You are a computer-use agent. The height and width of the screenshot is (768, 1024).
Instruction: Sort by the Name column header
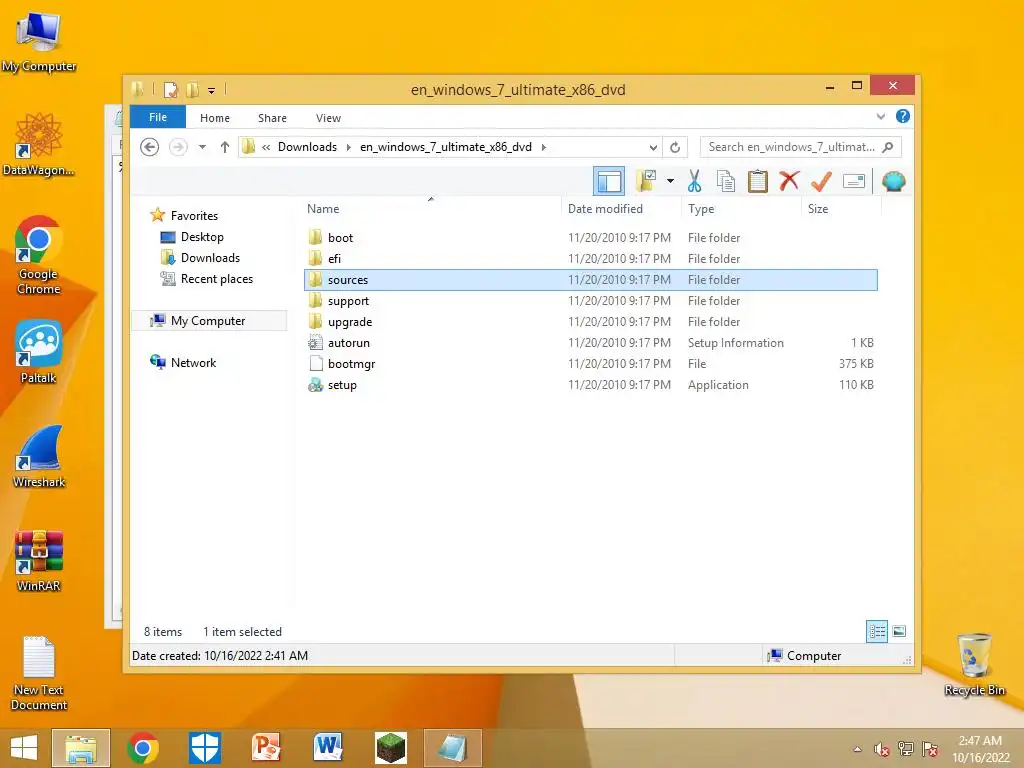click(323, 209)
